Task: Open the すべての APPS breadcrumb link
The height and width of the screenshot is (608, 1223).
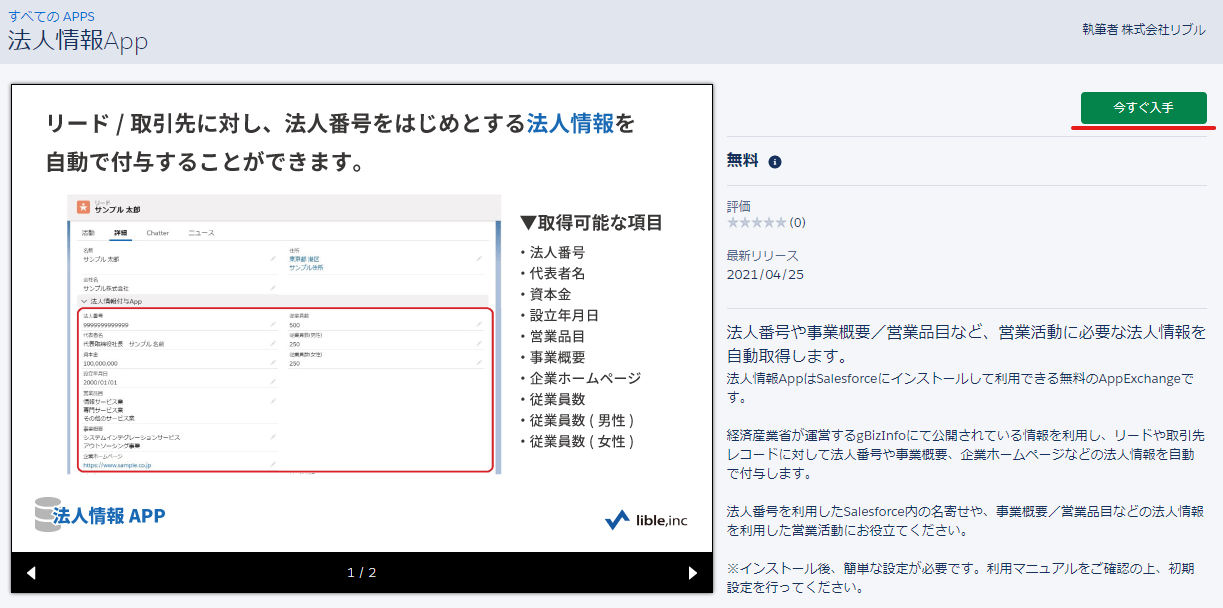Action: pos(51,17)
